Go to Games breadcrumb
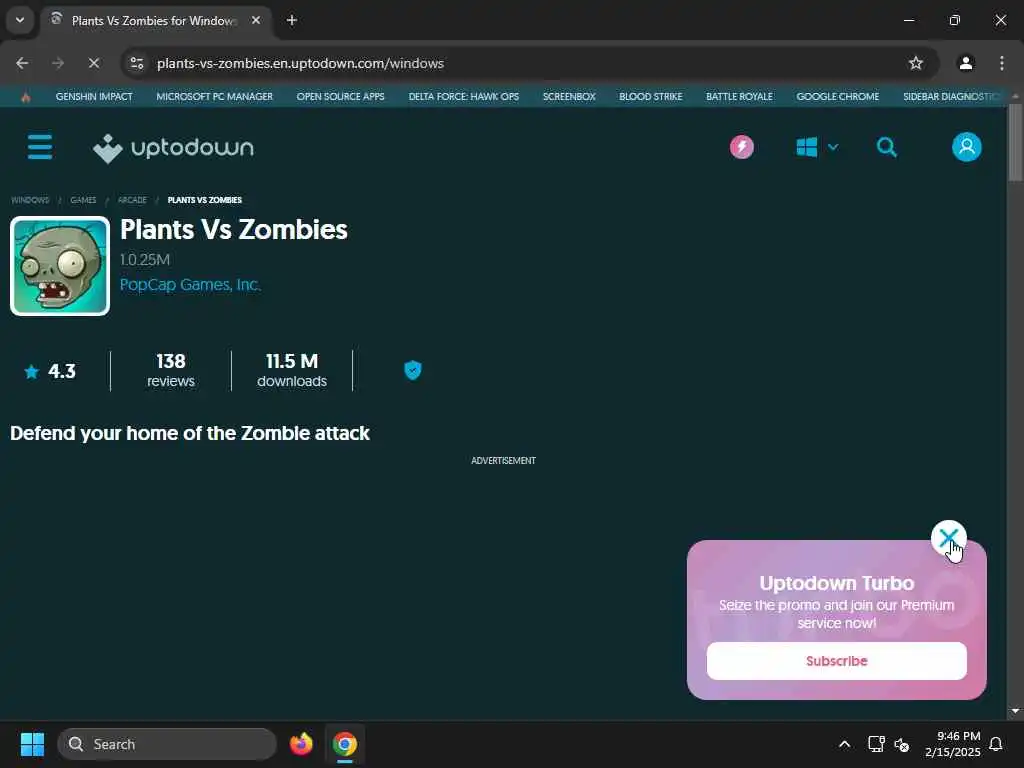 [x=83, y=200]
